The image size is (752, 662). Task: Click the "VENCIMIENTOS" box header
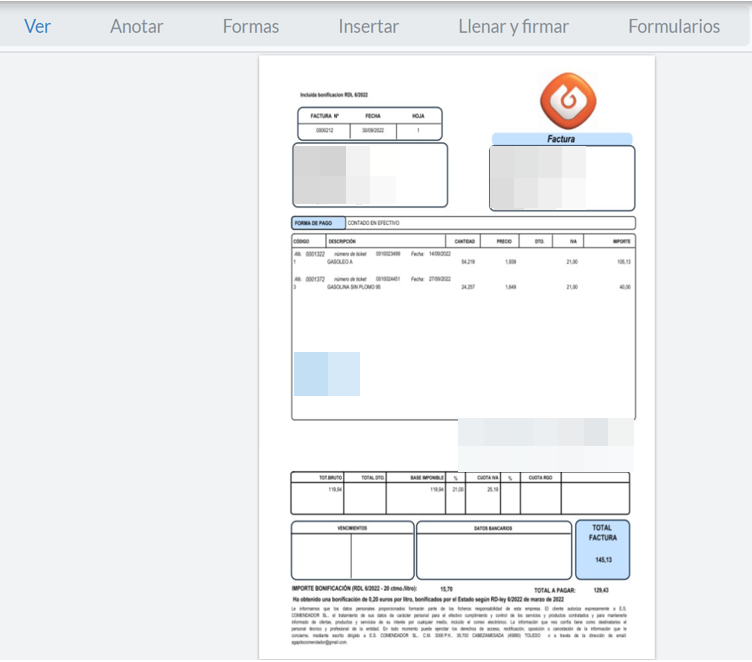pyautogui.click(x=352, y=528)
